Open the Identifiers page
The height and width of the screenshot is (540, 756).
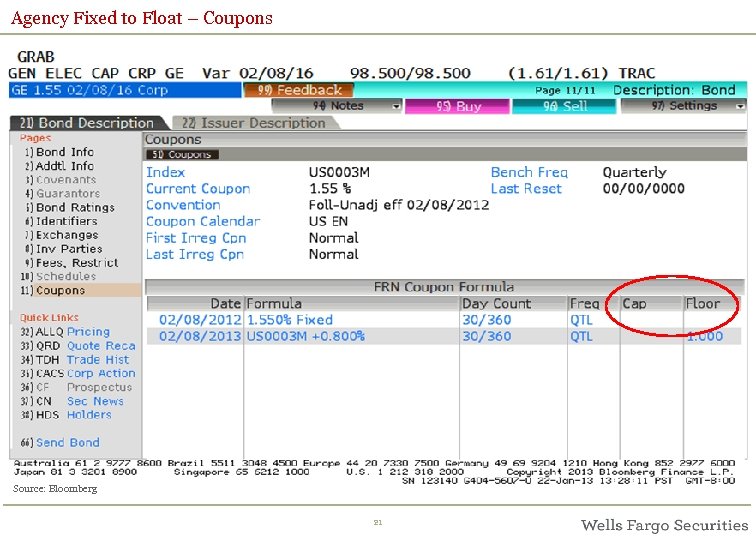[61, 221]
